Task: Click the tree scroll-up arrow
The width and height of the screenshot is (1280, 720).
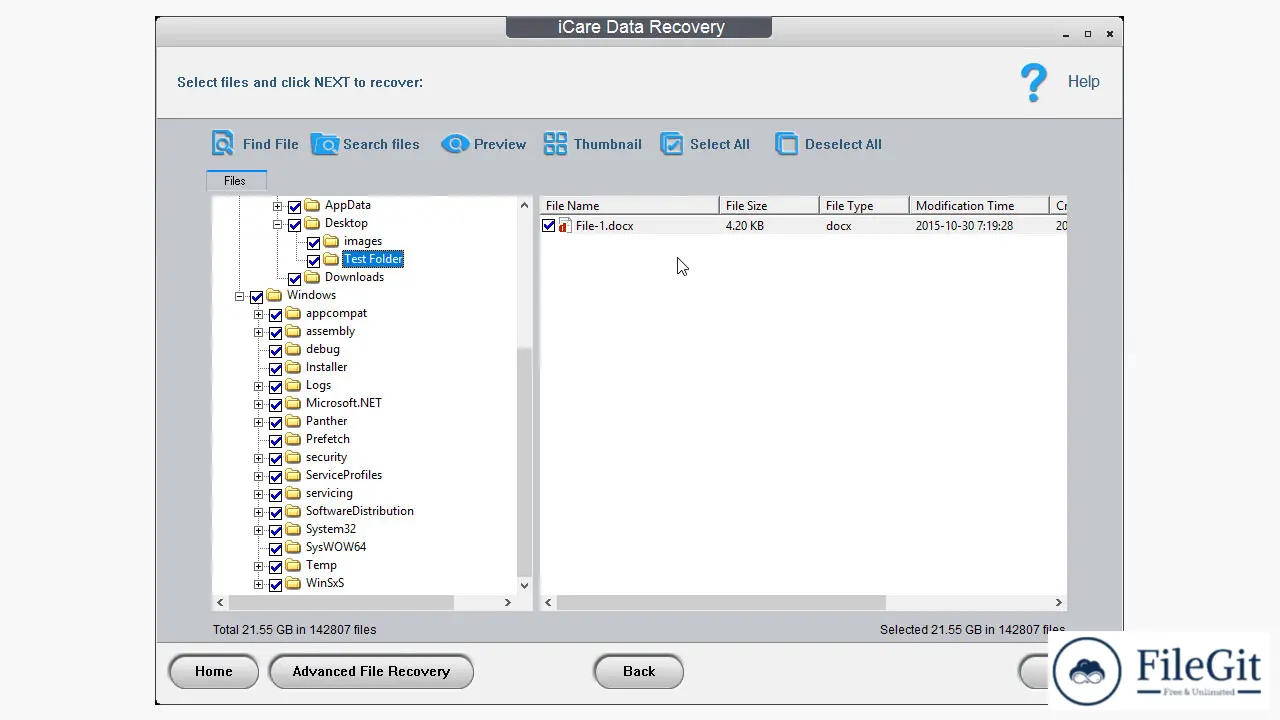Action: (524, 205)
